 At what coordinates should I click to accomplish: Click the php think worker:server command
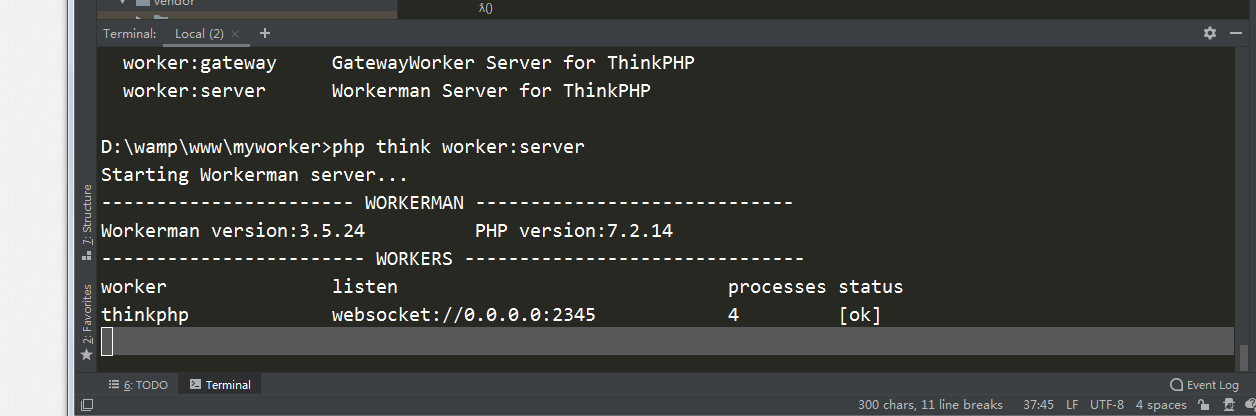tap(458, 147)
